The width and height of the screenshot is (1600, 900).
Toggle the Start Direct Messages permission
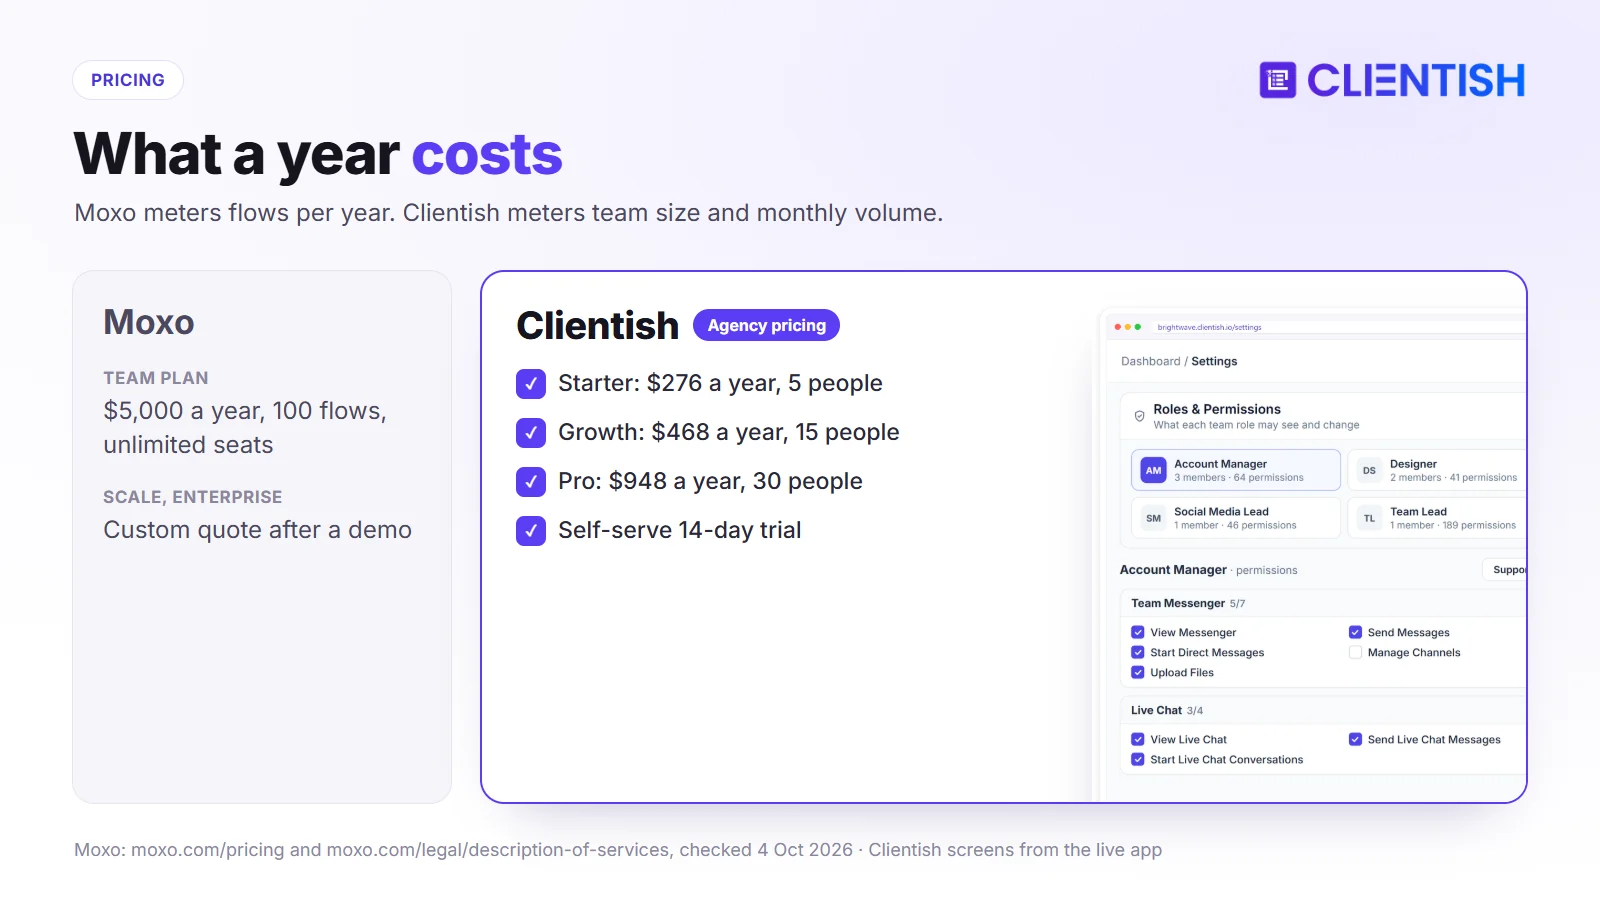(1137, 652)
